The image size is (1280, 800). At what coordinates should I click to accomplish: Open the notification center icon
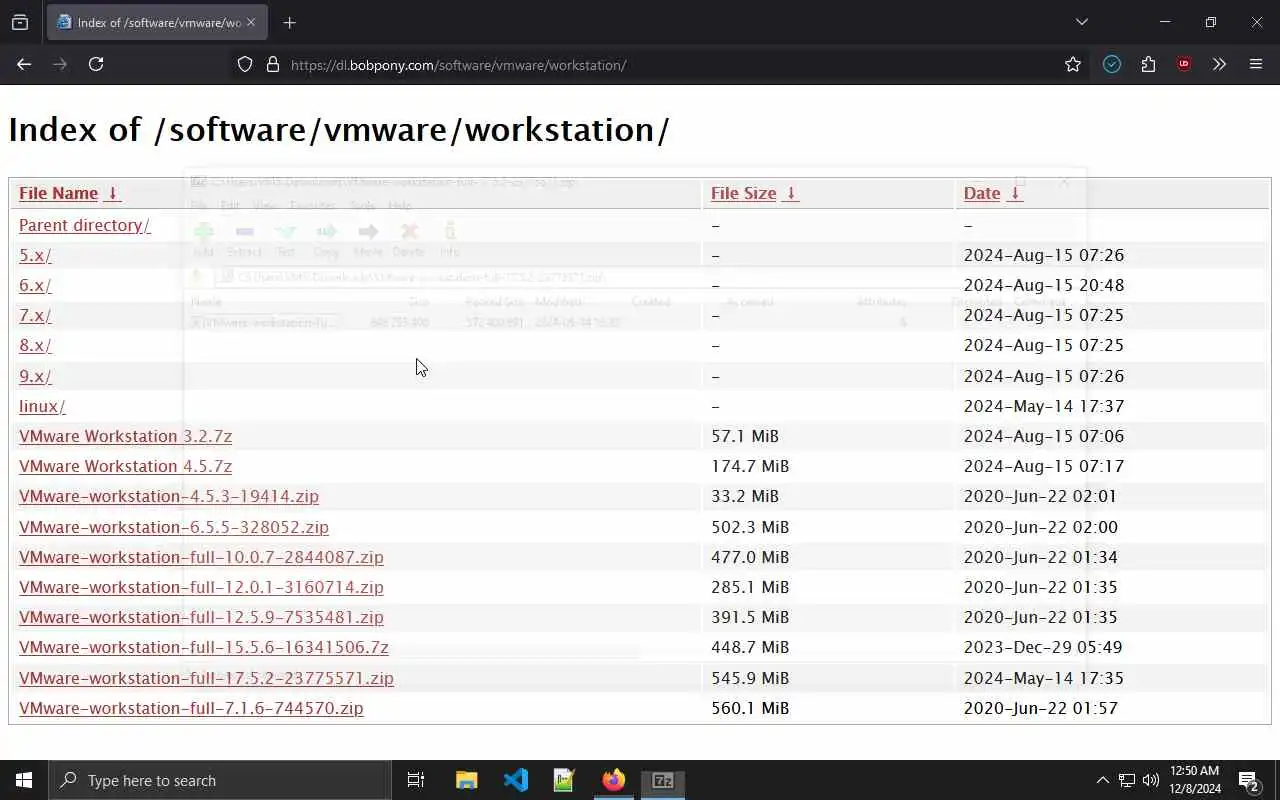(1249, 780)
